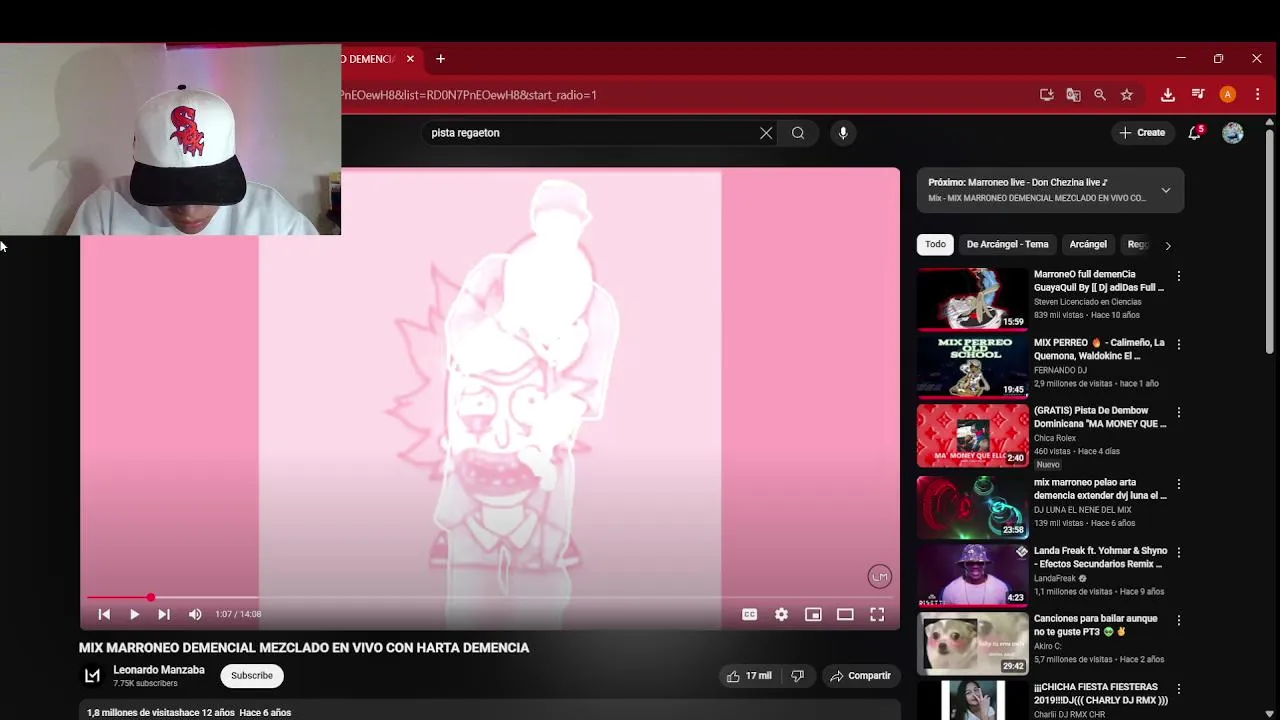1280x720 pixels.
Task: Click the browser address bar URL
Action: tap(468, 95)
